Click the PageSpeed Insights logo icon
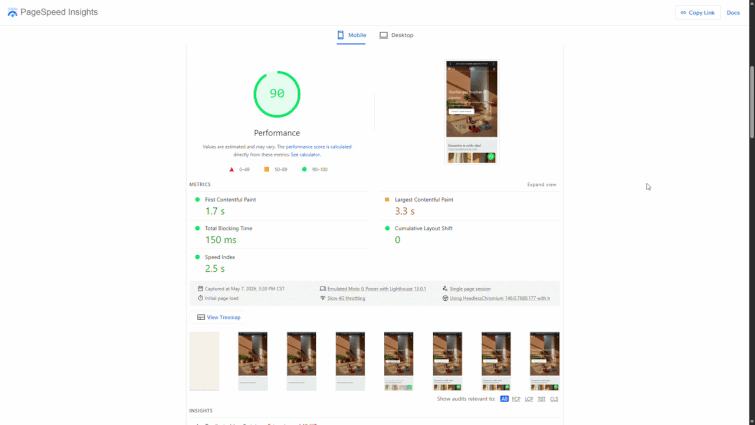Screen dimensions: 755x425 point(13,13)
